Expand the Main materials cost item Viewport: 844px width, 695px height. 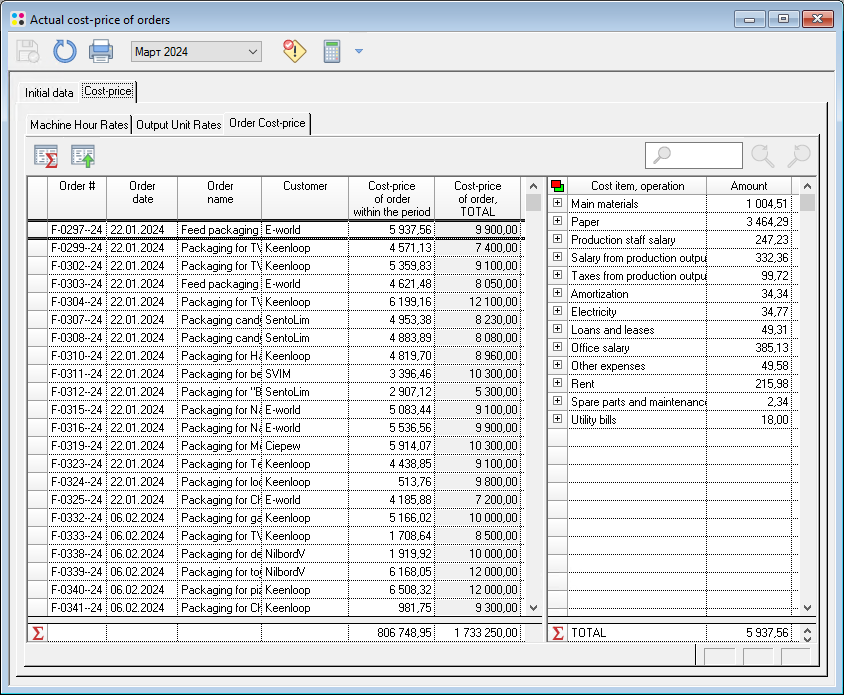tap(557, 204)
